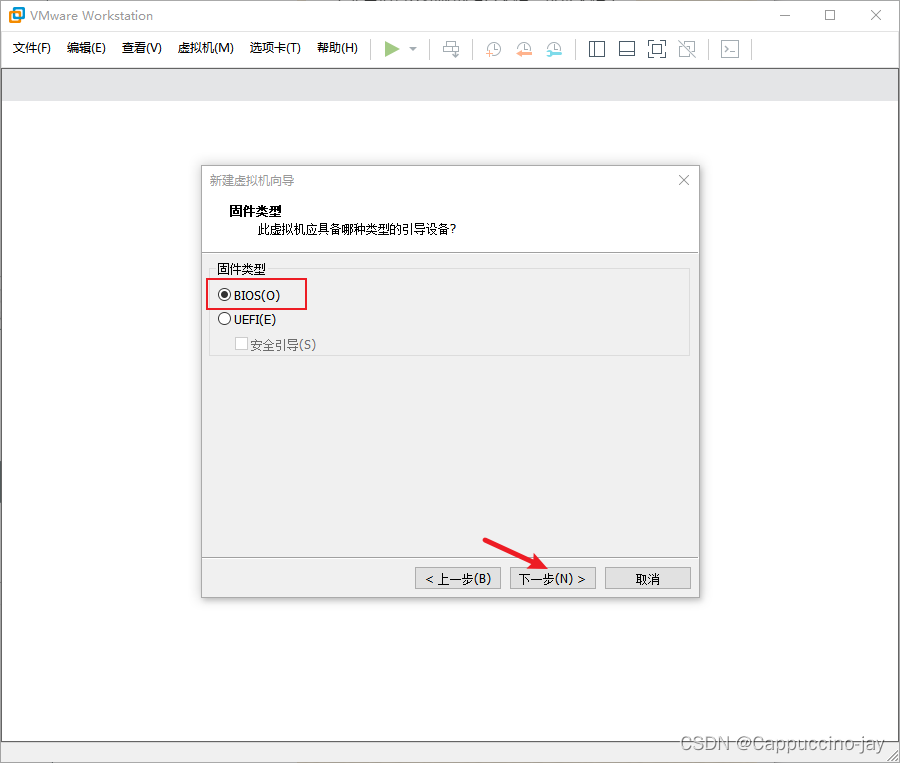Open snapshot manager wrench clock icon

point(554,49)
